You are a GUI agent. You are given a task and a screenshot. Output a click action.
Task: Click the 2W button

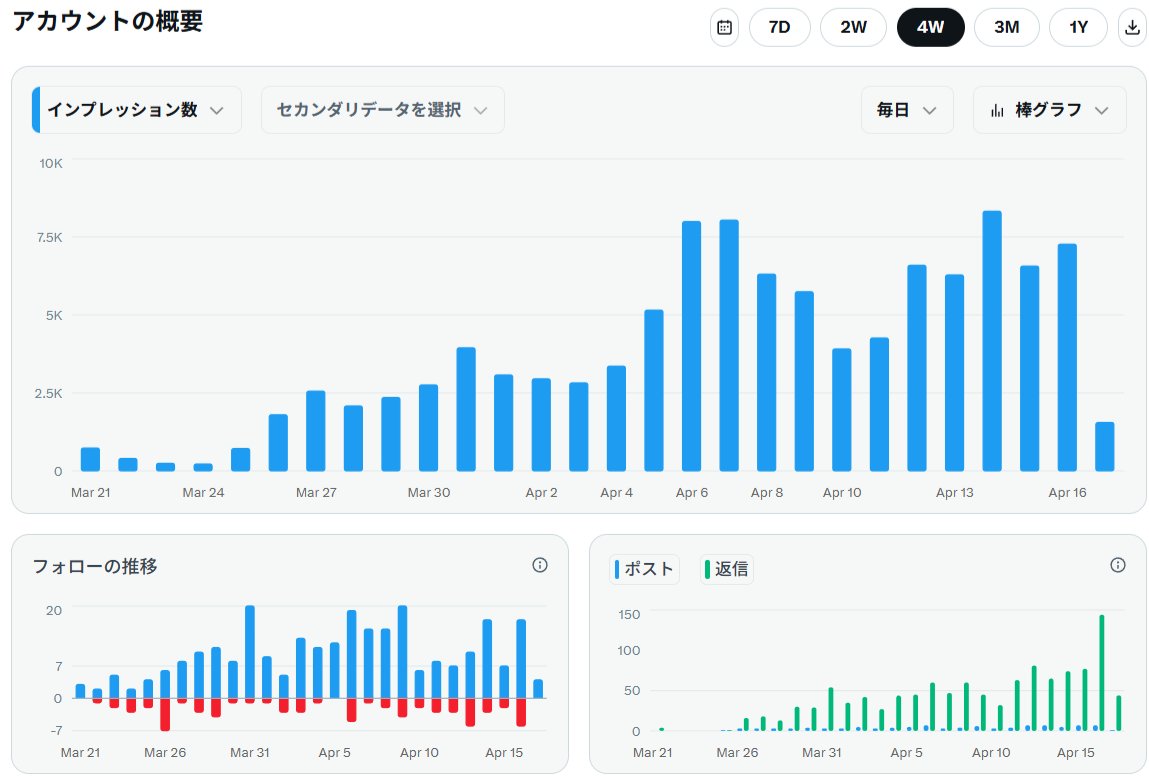point(853,27)
